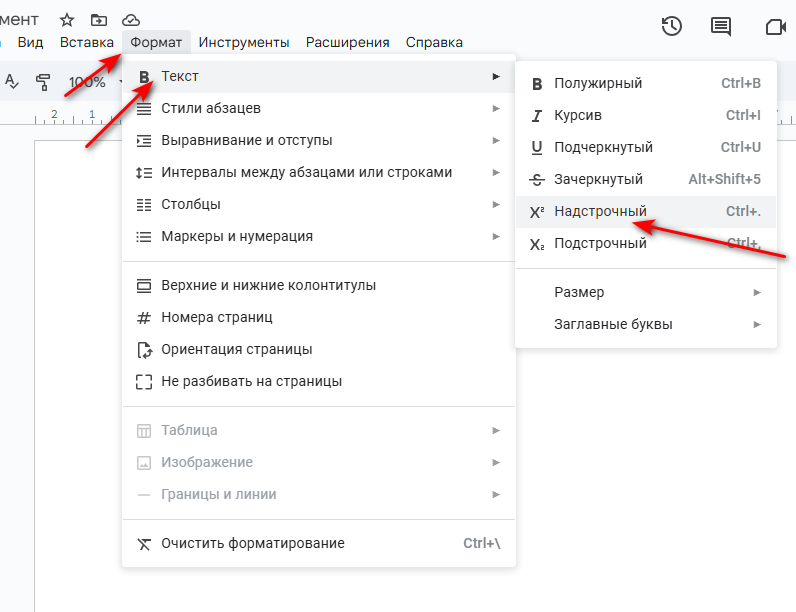
Task: Choose Верхние и нижние колонтитулы
Action: [x=319, y=286]
